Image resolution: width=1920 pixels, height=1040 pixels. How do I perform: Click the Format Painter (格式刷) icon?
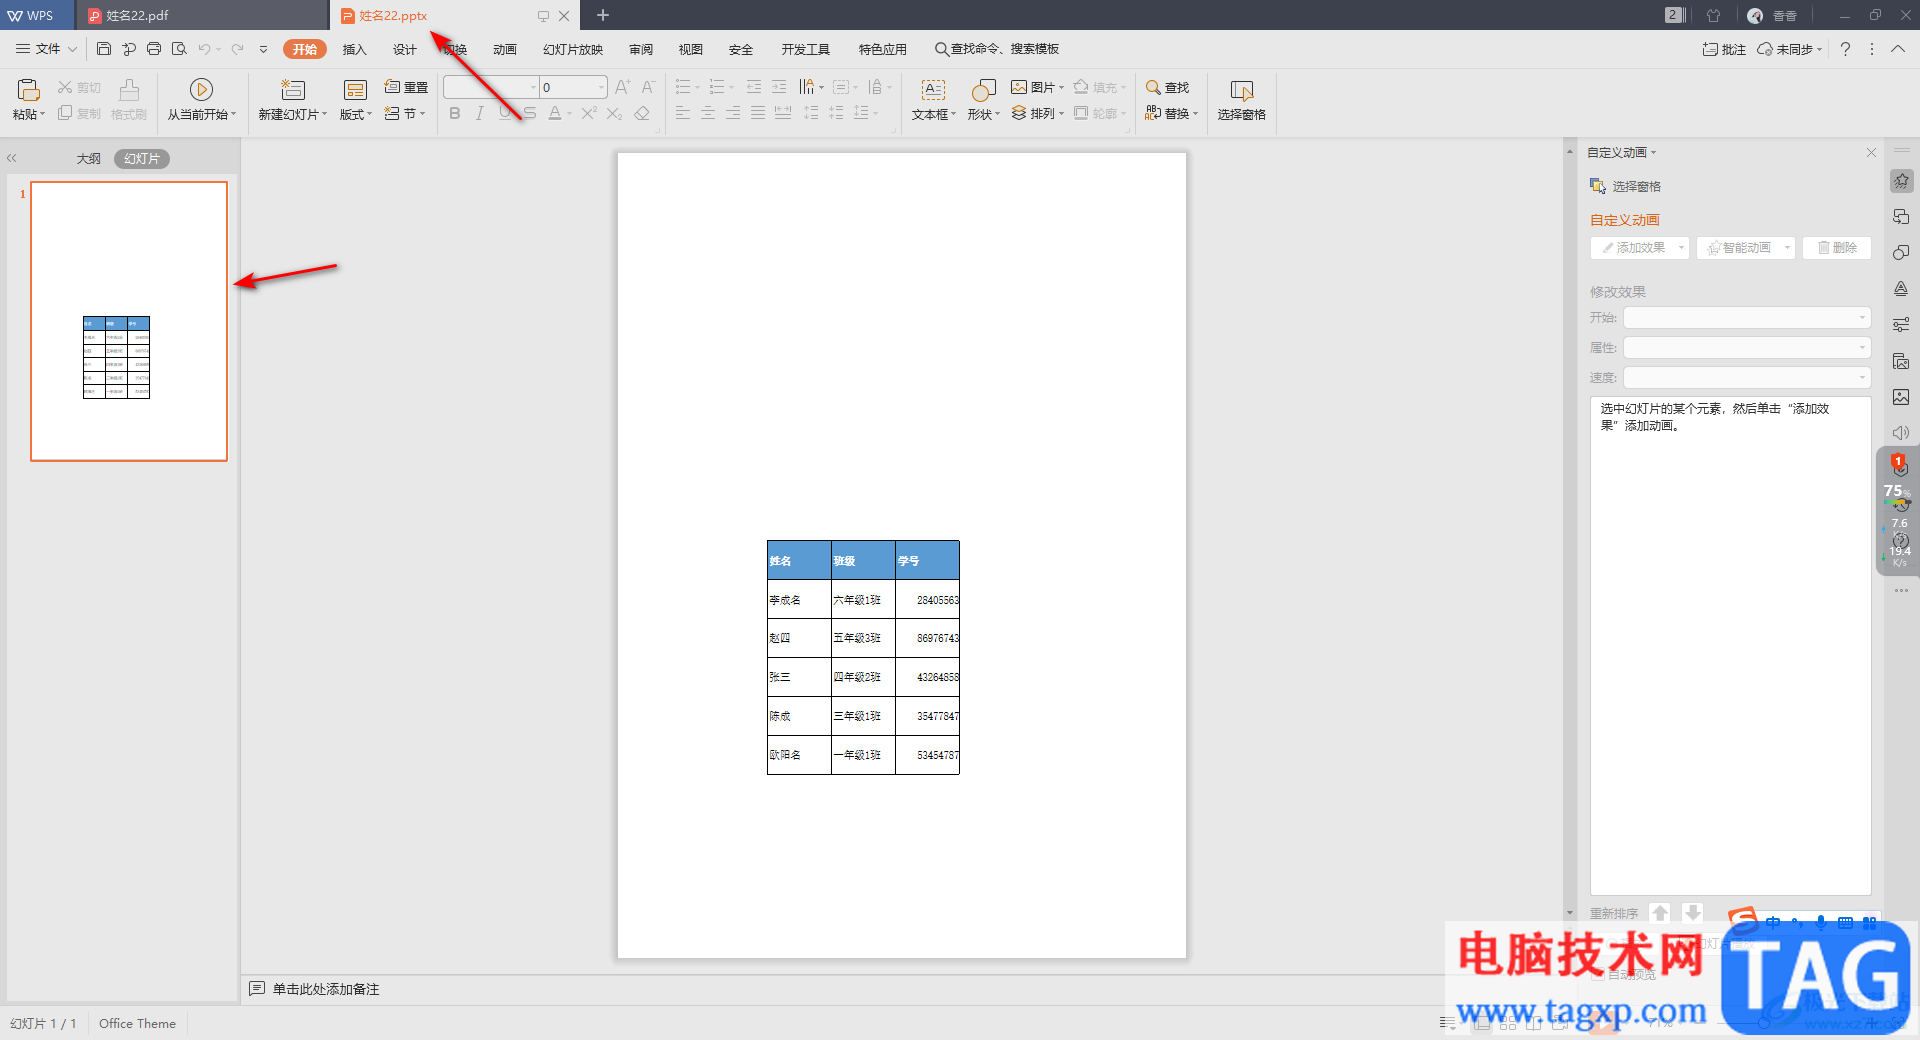click(129, 91)
